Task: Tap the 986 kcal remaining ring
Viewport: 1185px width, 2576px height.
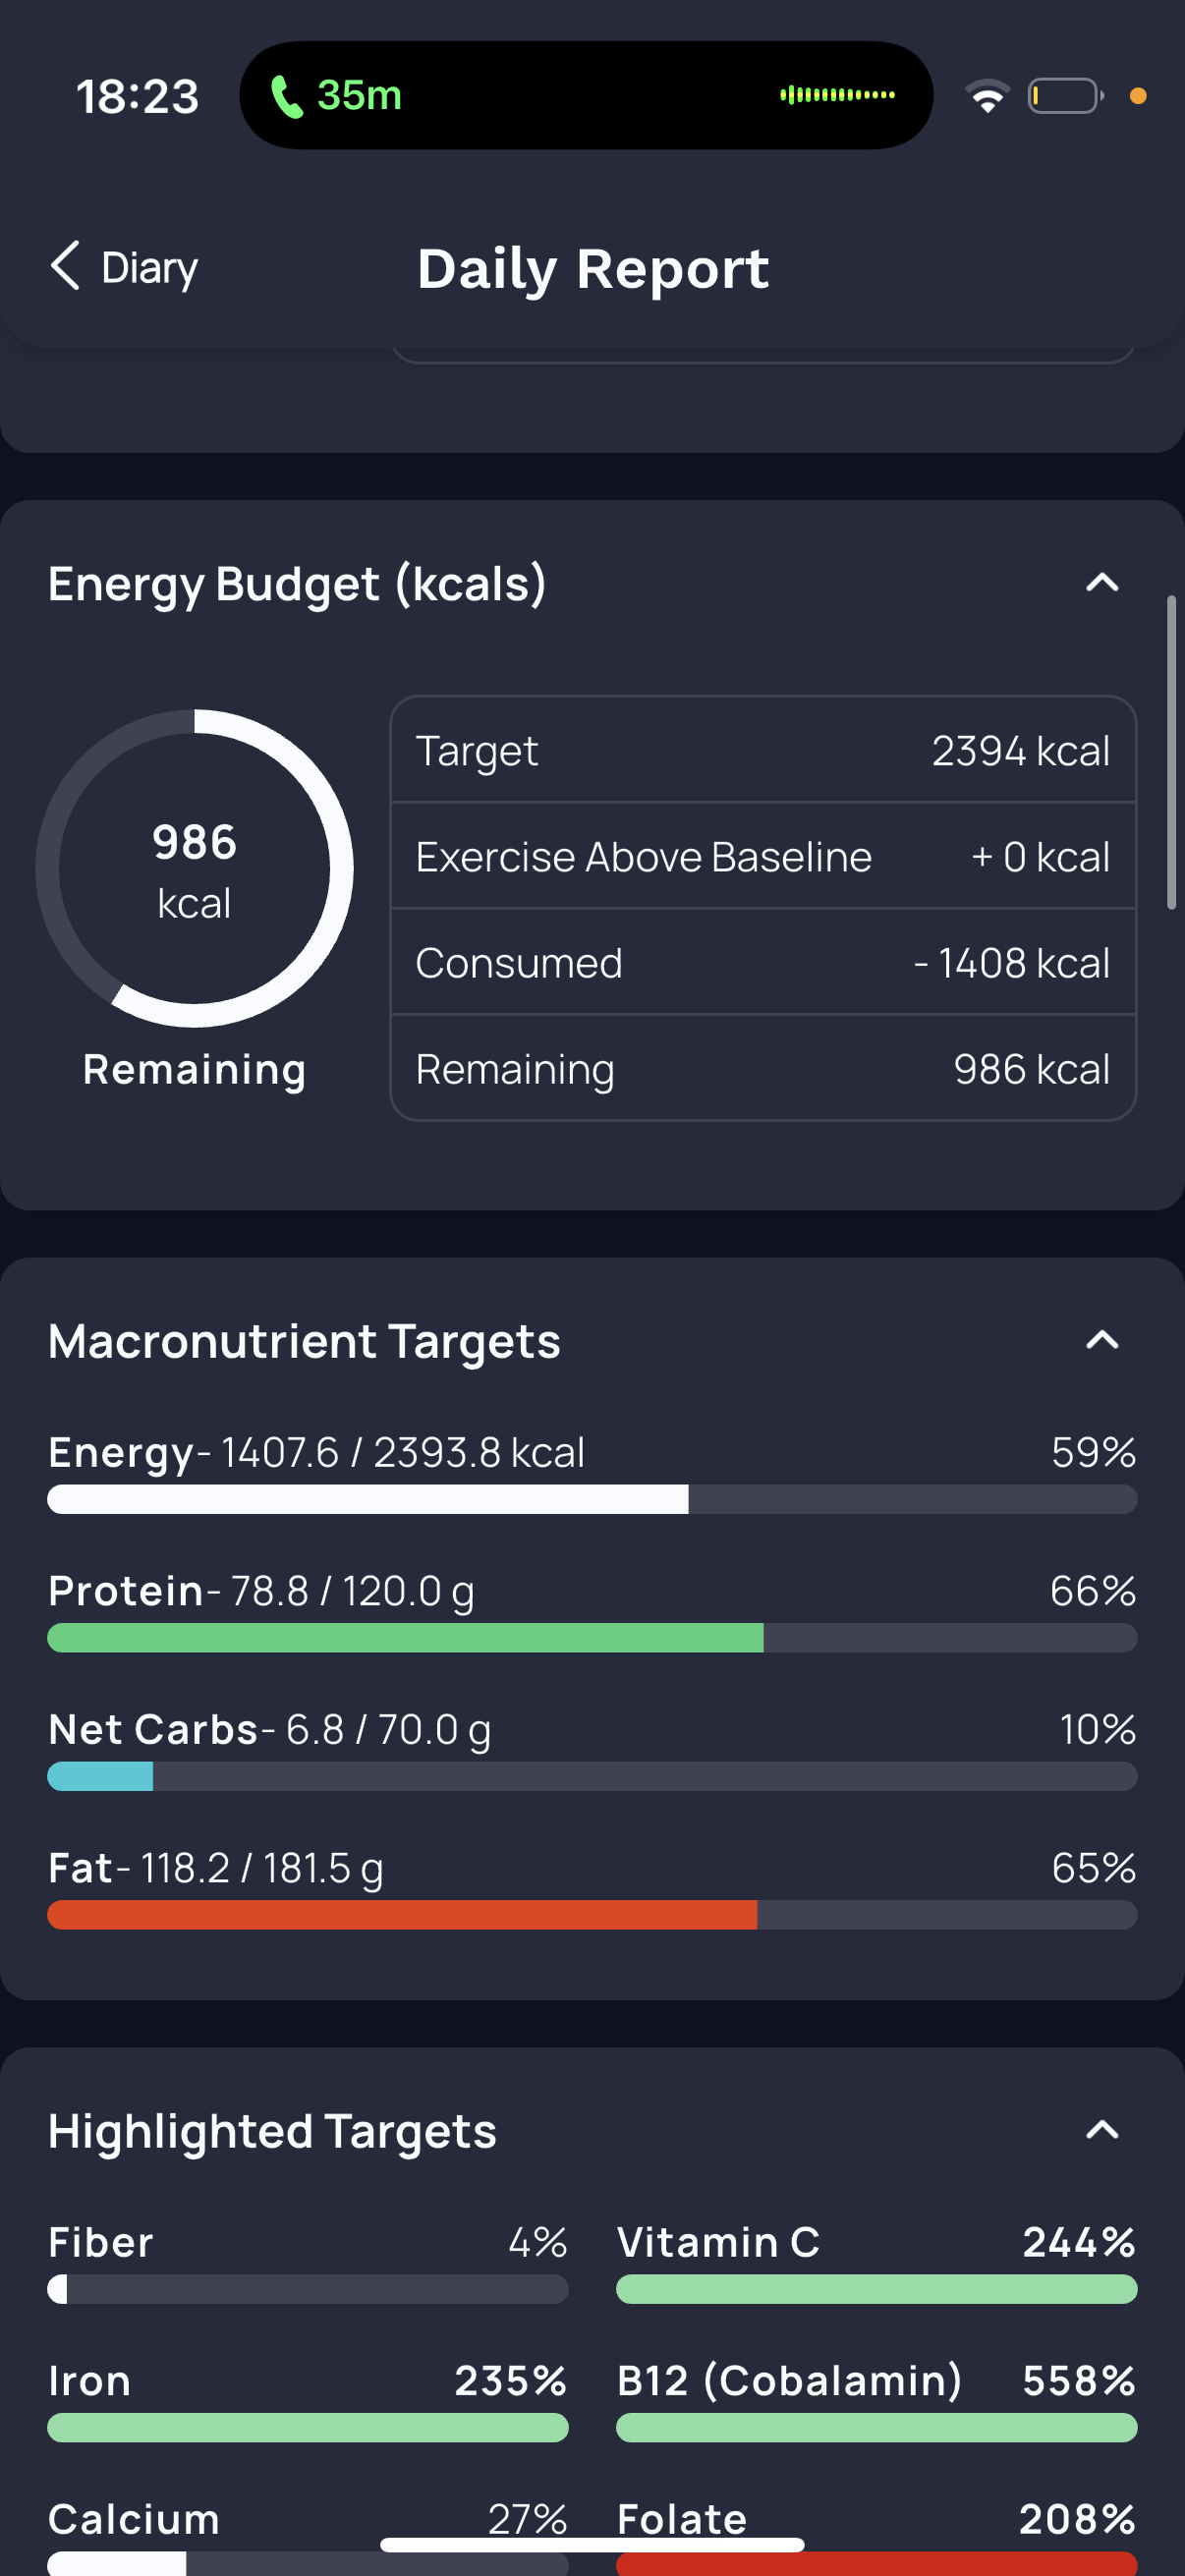Action: [194, 868]
